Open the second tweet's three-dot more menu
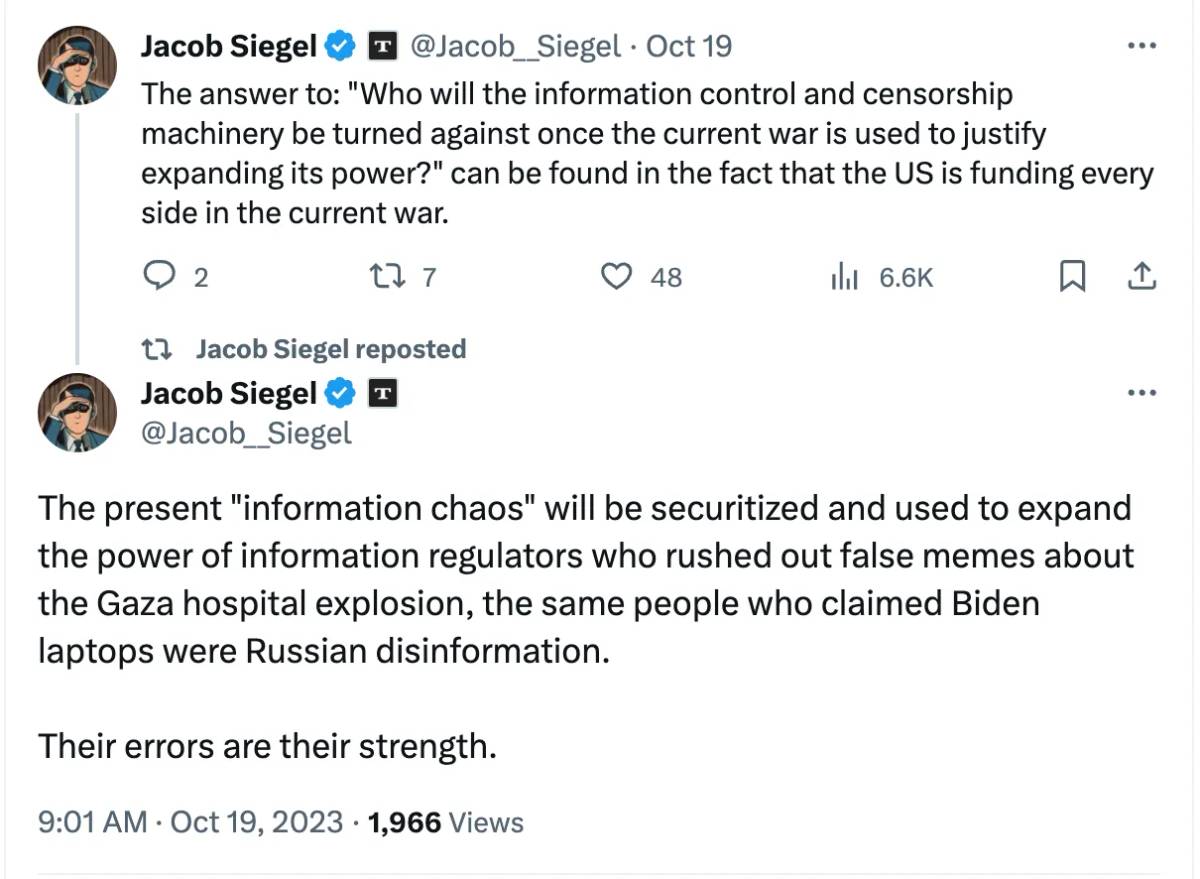The height and width of the screenshot is (879, 1200). pyautogui.click(x=1140, y=393)
